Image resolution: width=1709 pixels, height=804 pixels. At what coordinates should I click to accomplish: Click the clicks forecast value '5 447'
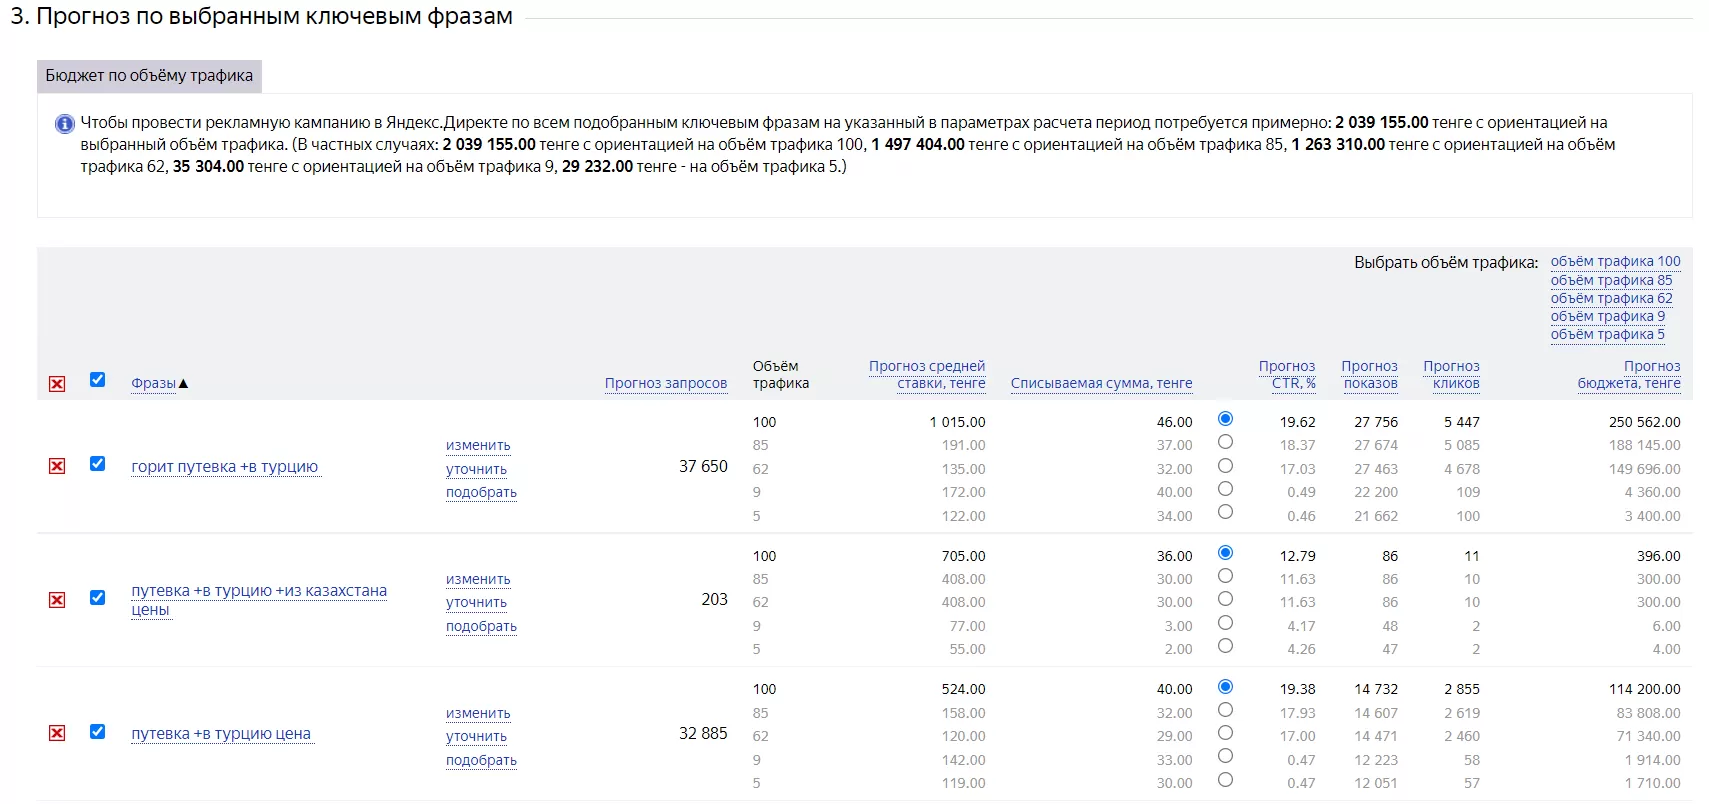1461,422
